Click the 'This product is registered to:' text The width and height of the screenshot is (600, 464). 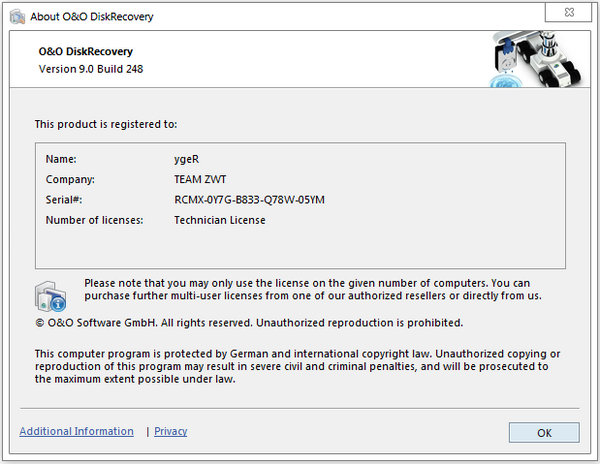coord(106,124)
